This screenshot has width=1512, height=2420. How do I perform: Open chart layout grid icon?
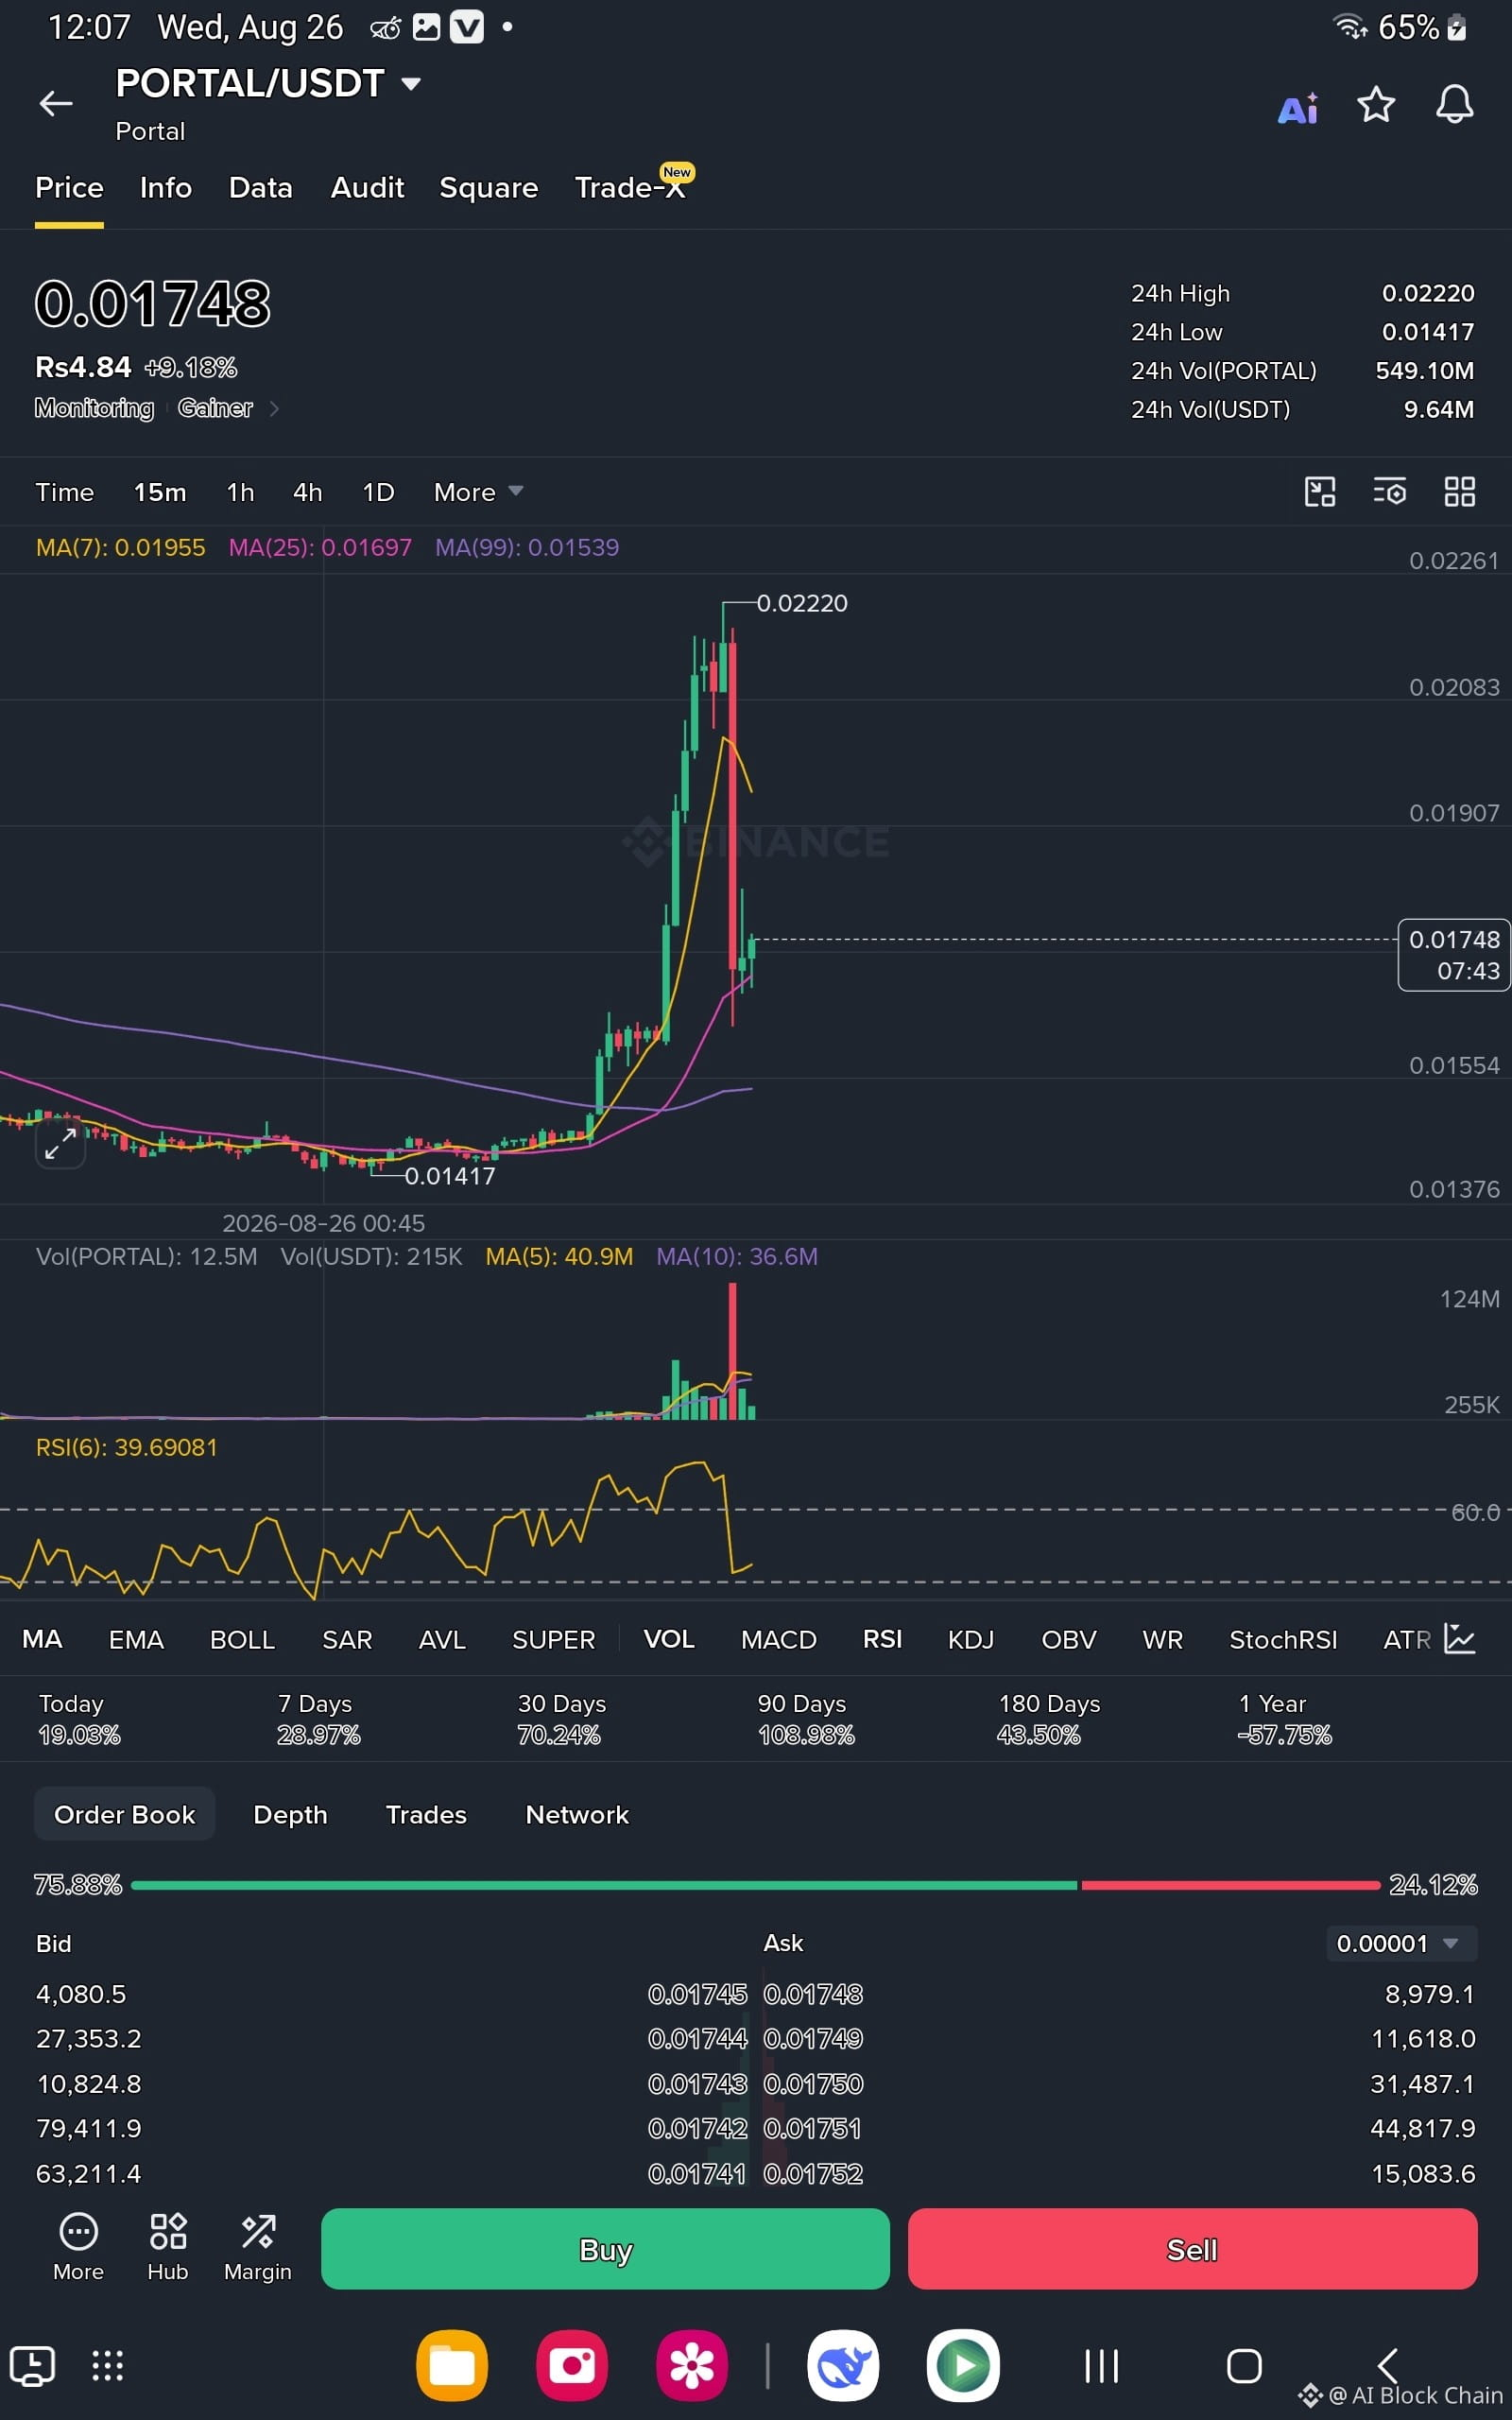pos(1460,491)
